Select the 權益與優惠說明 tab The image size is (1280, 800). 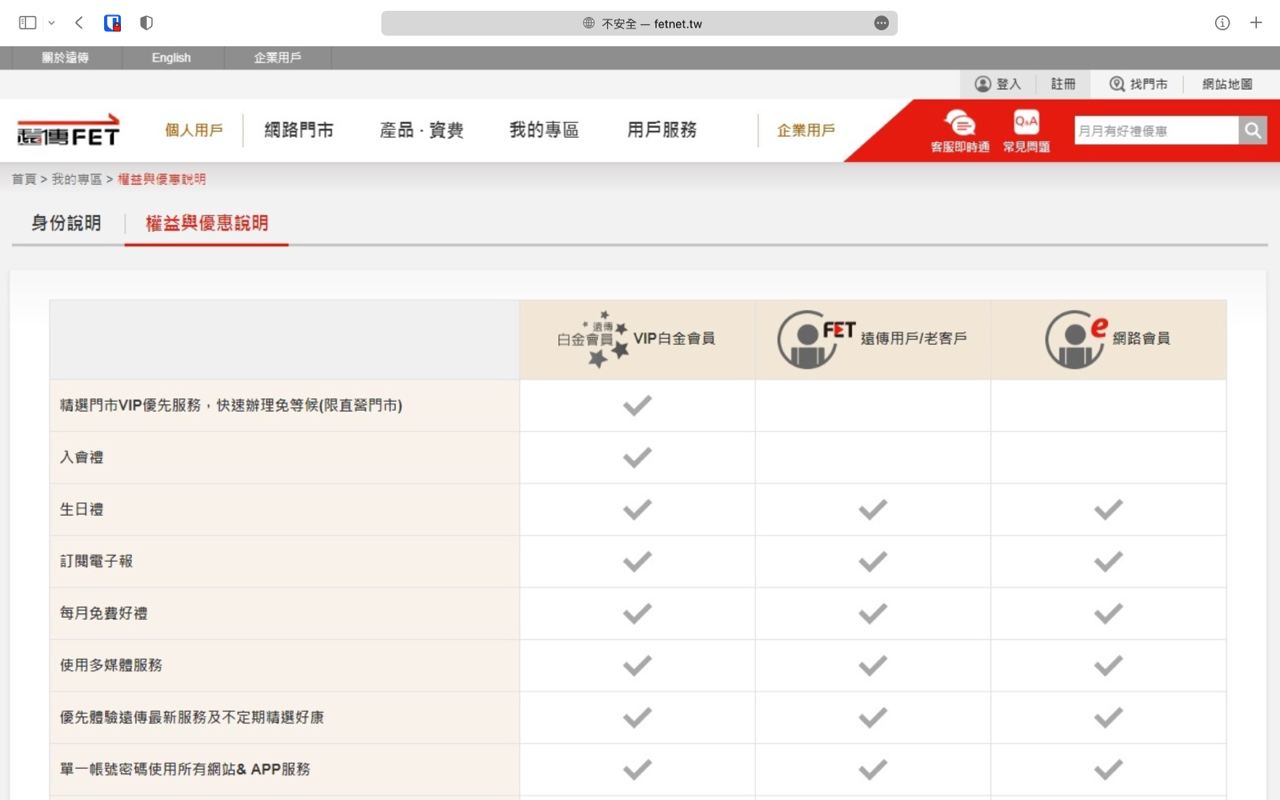click(x=207, y=223)
